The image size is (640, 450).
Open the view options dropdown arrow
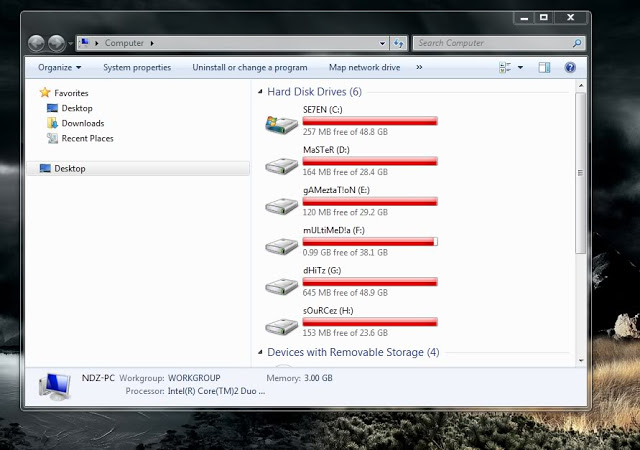click(x=520, y=67)
